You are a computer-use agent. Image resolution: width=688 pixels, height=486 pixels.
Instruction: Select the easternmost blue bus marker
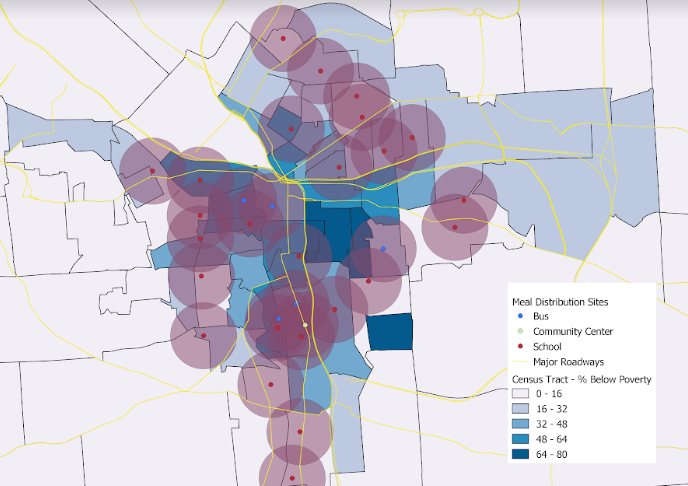pyautogui.click(x=383, y=249)
